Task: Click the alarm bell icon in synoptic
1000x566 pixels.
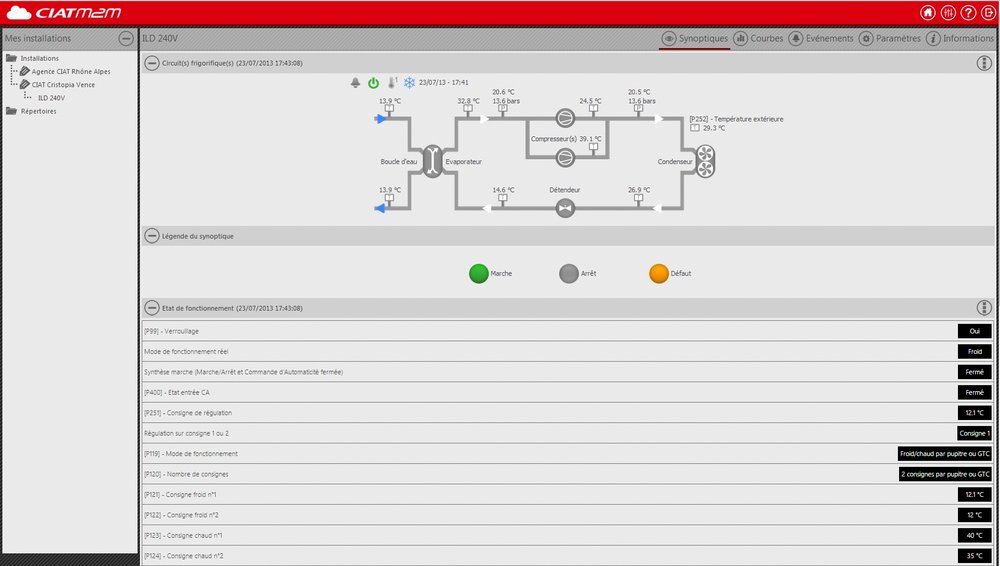Action: (355, 83)
